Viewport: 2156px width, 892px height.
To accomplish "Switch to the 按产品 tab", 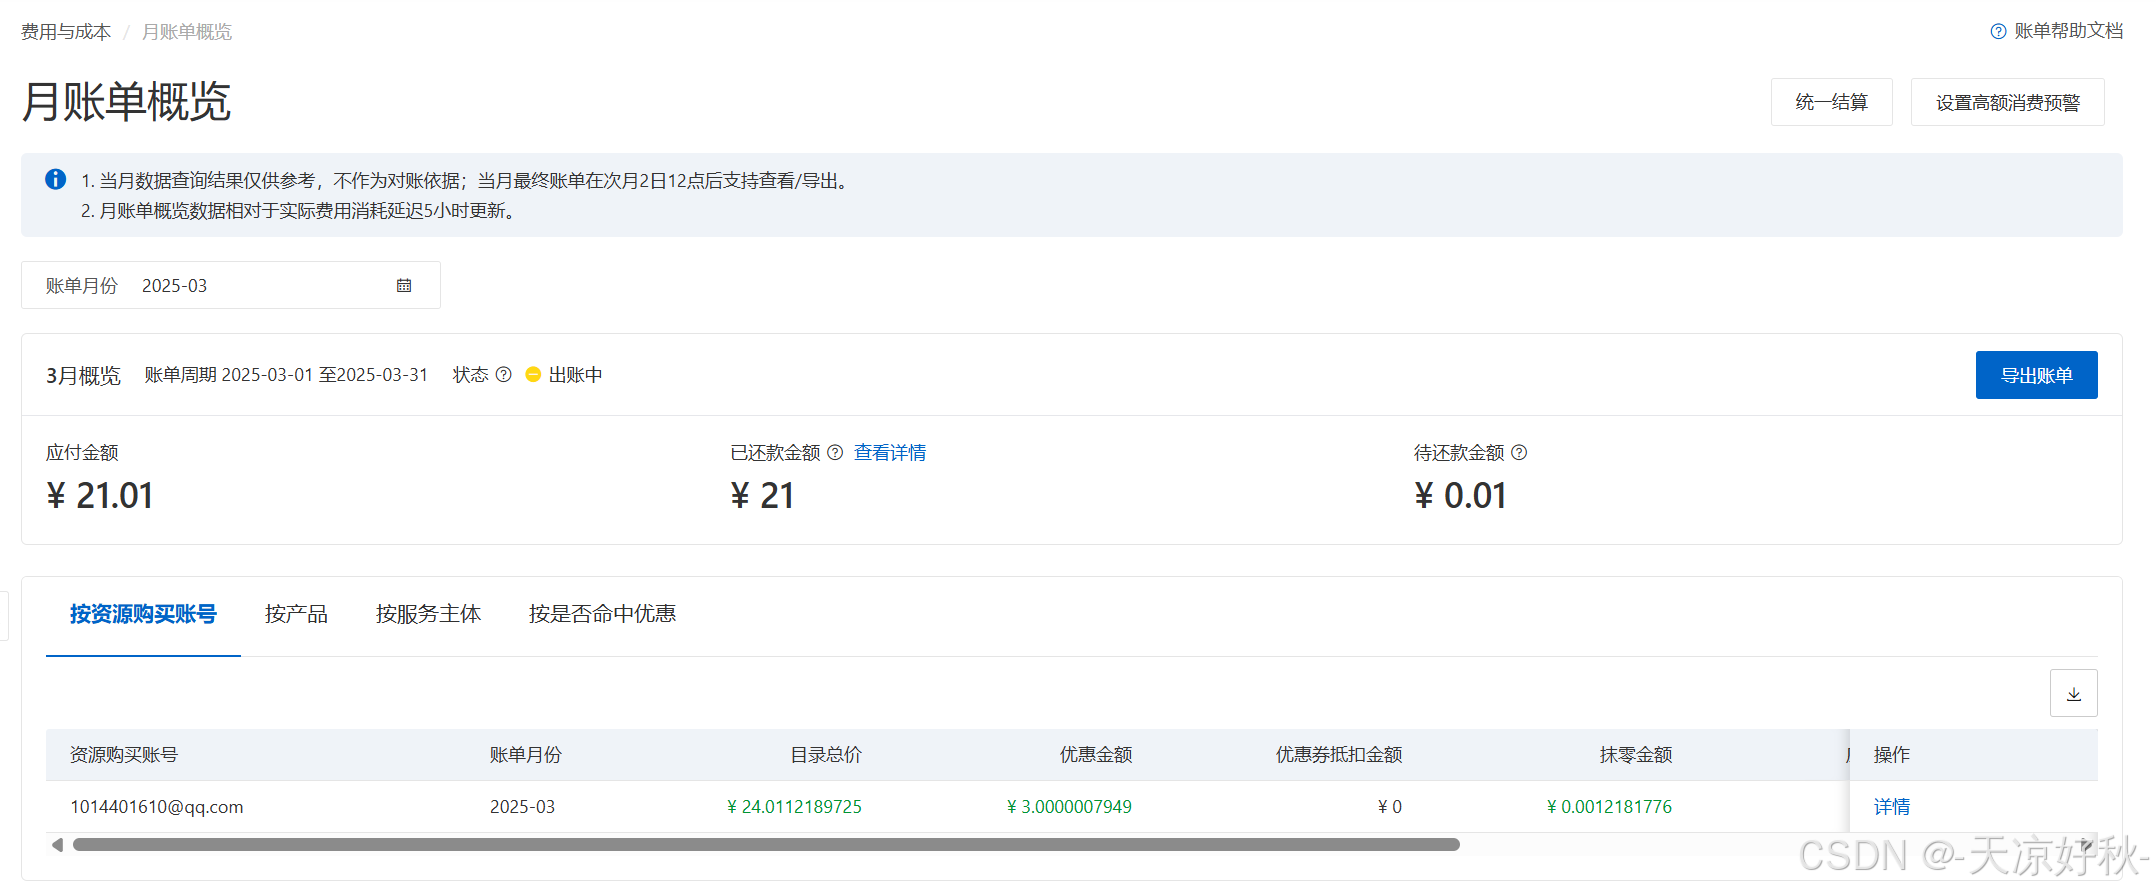I will coord(296,613).
